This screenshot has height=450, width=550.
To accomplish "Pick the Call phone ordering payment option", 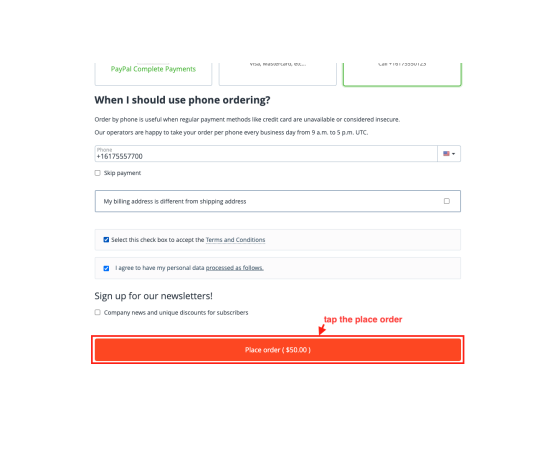I will (x=402, y=74).
